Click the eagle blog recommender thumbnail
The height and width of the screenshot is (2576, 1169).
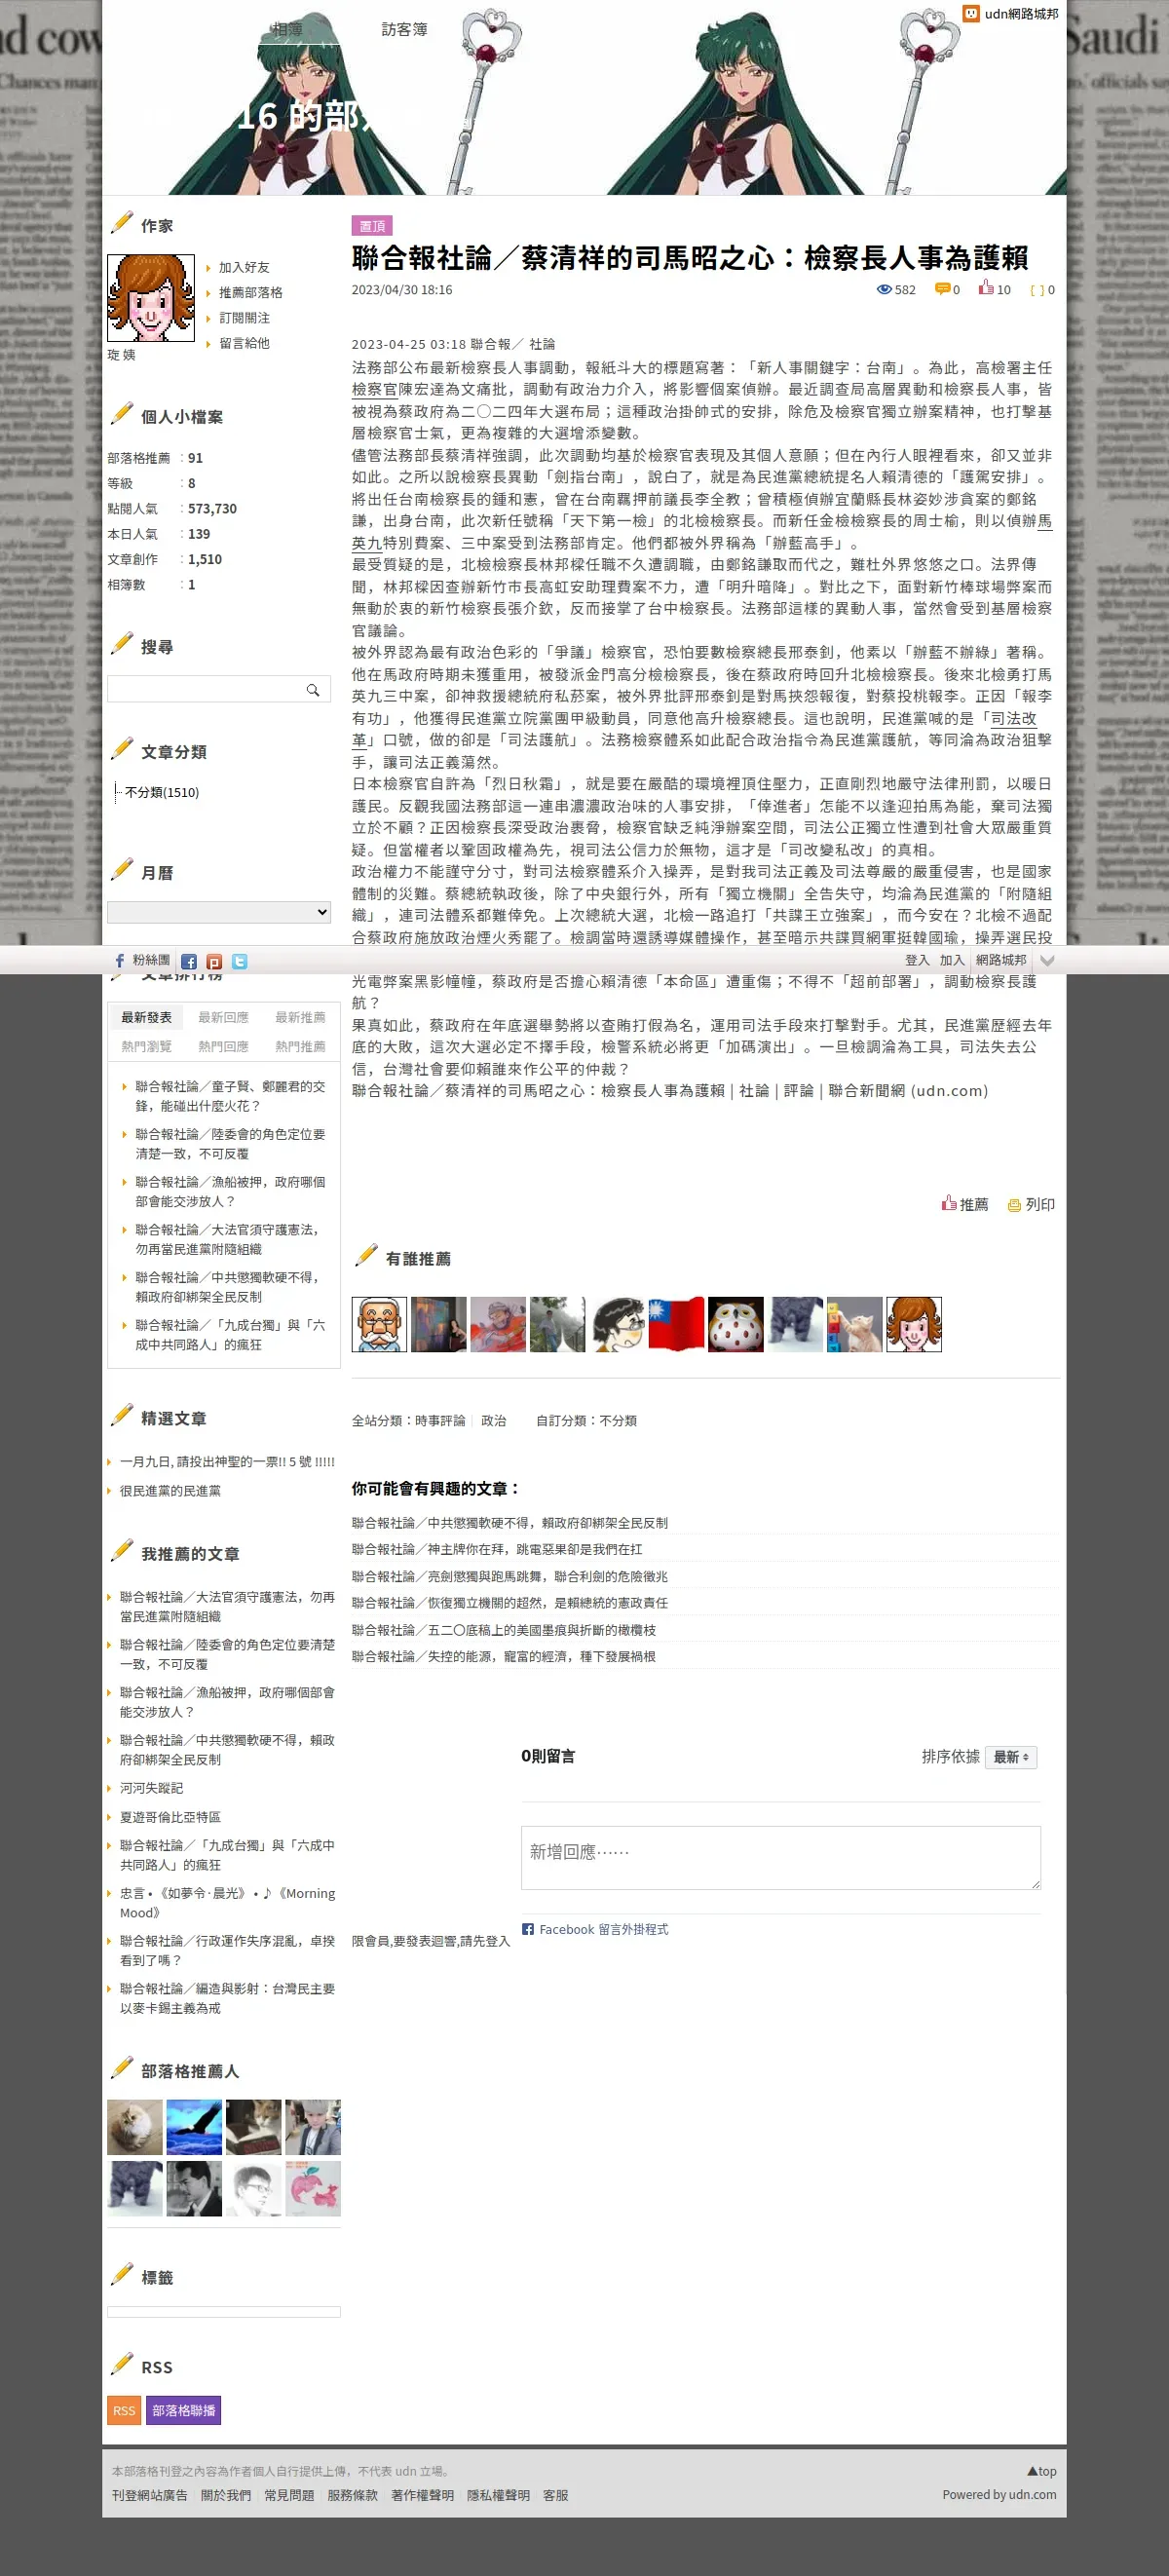click(x=194, y=2127)
